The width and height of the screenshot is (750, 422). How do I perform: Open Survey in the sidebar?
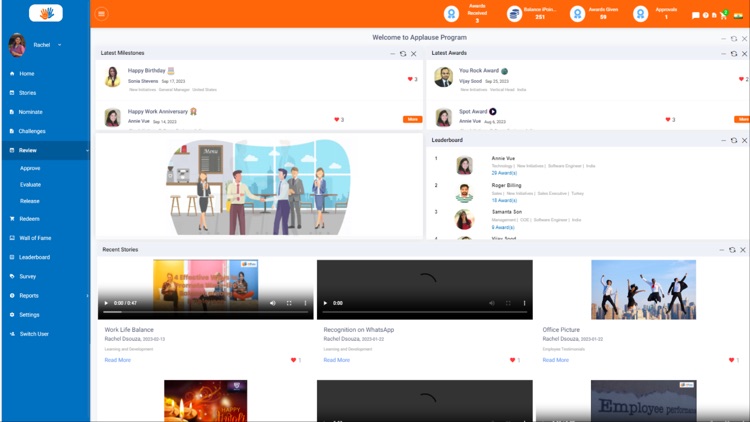pyautogui.click(x=27, y=277)
